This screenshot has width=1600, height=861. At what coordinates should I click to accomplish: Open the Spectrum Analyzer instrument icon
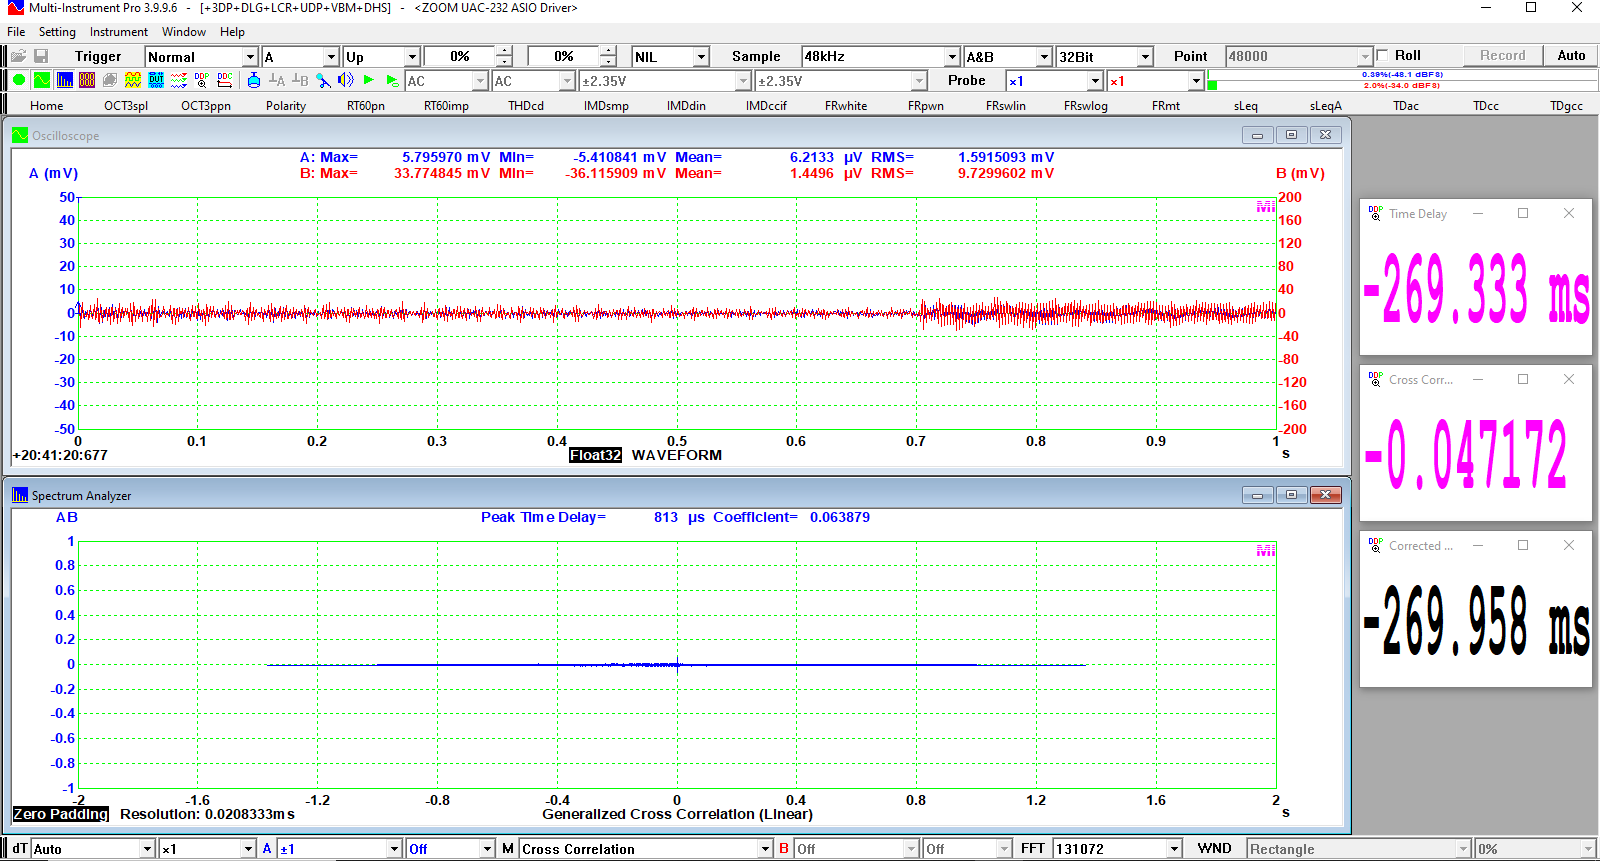click(x=64, y=80)
